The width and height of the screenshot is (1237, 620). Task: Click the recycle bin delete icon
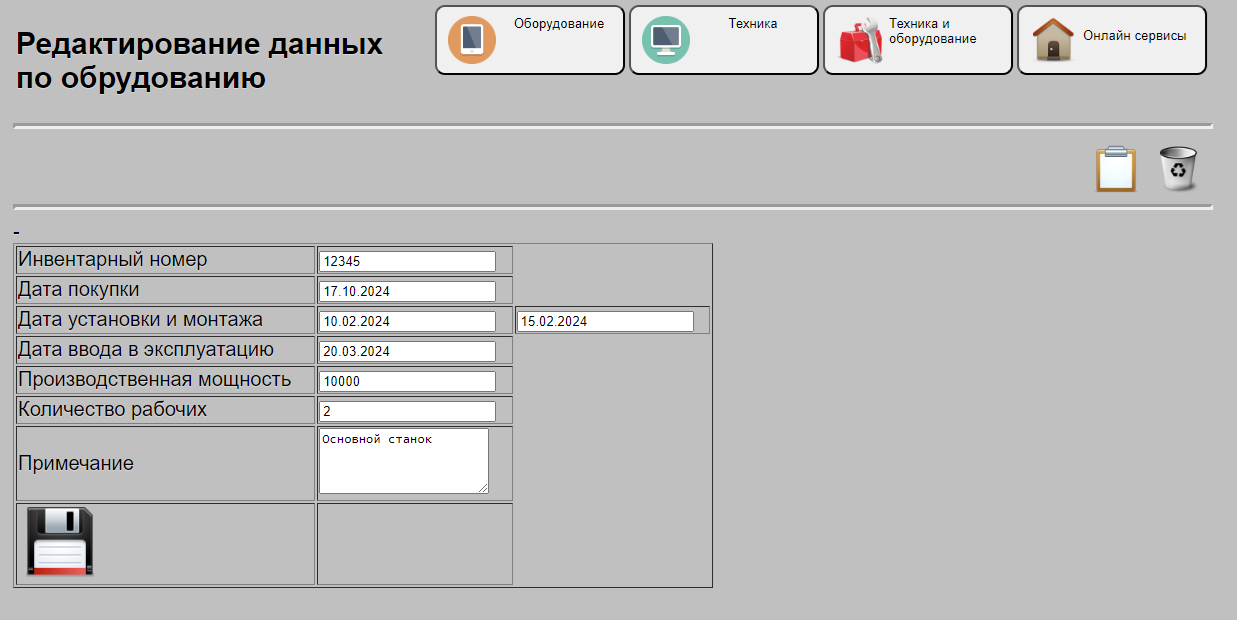(1178, 169)
